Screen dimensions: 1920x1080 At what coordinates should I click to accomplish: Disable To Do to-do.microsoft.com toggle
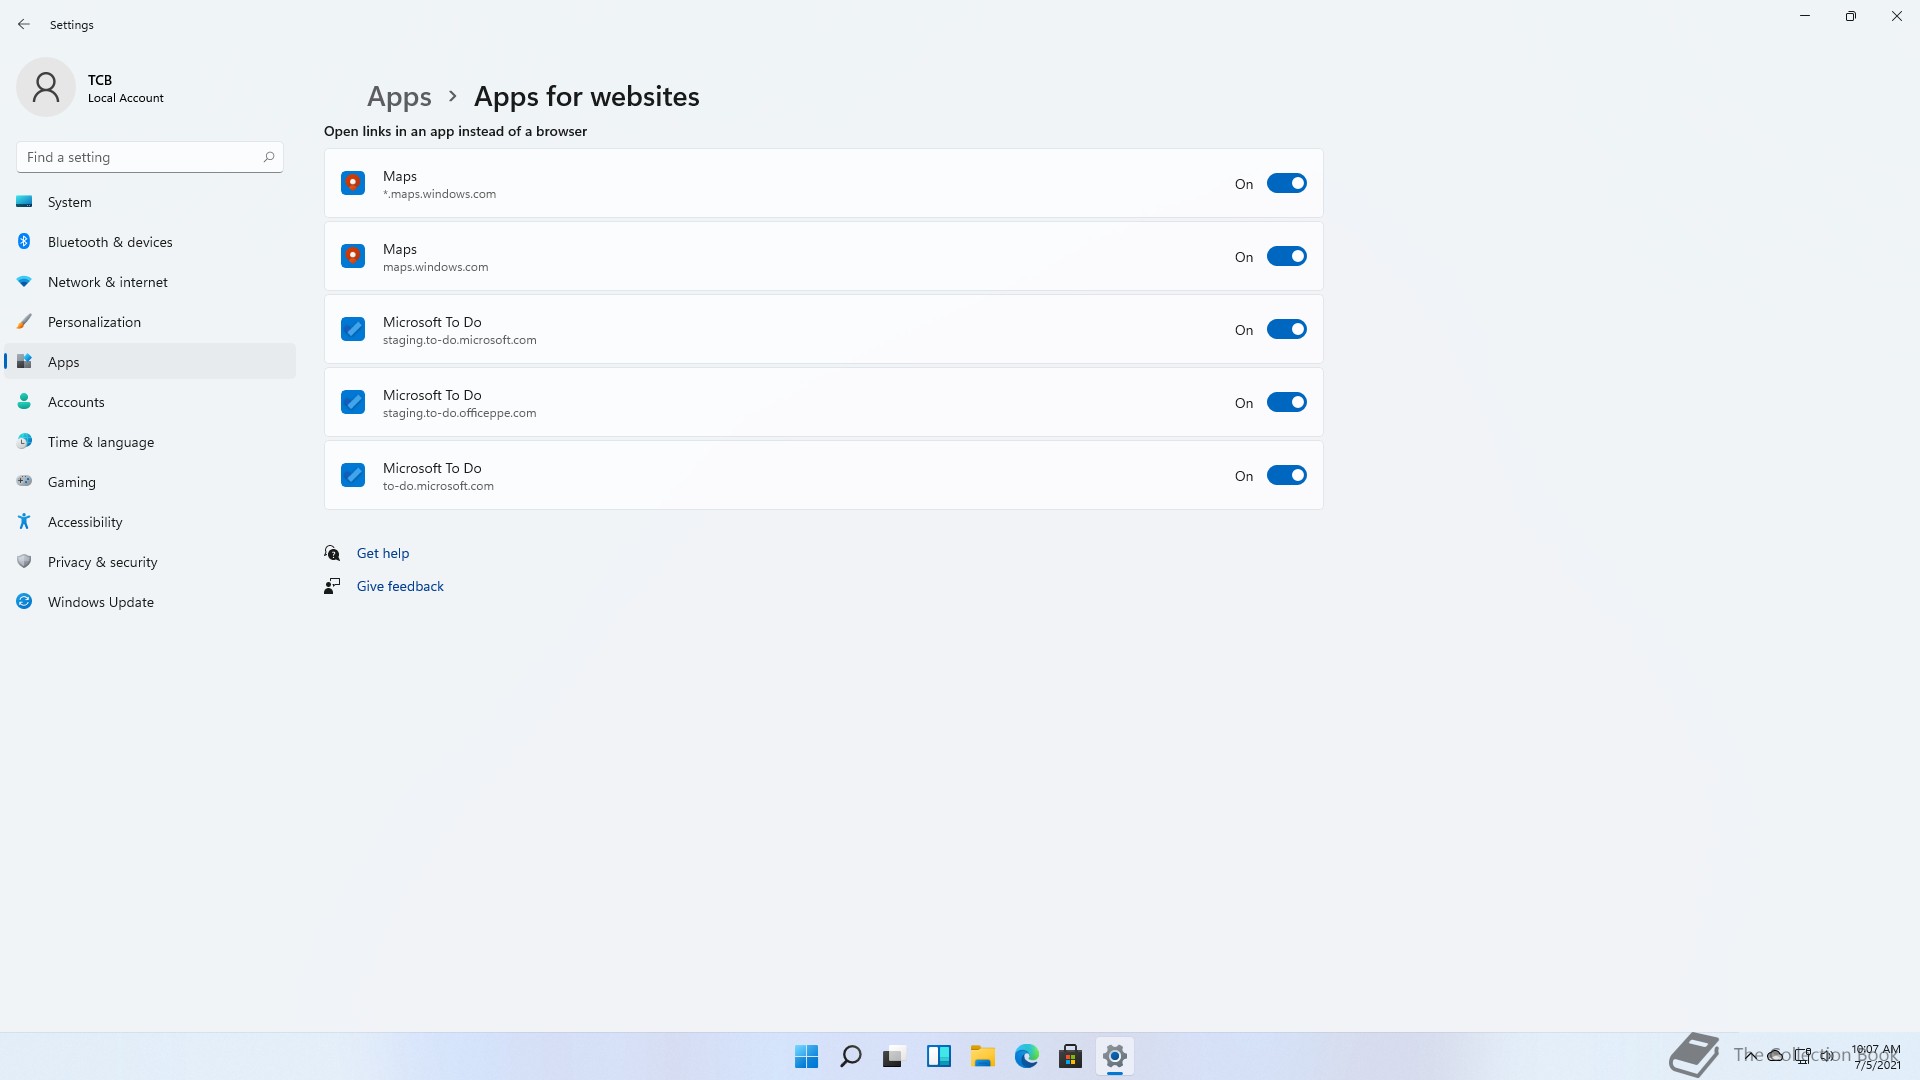(x=1286, y=475)
